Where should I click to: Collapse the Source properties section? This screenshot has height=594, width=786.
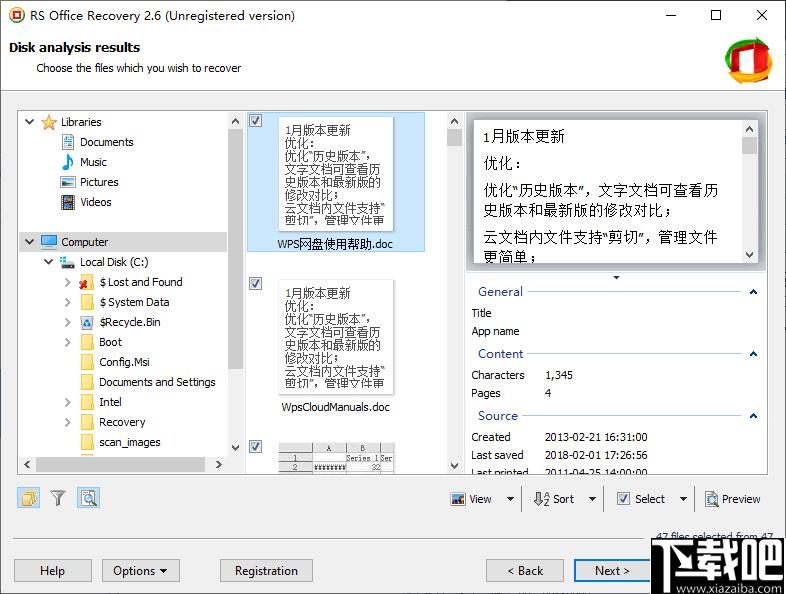point(753,416)
